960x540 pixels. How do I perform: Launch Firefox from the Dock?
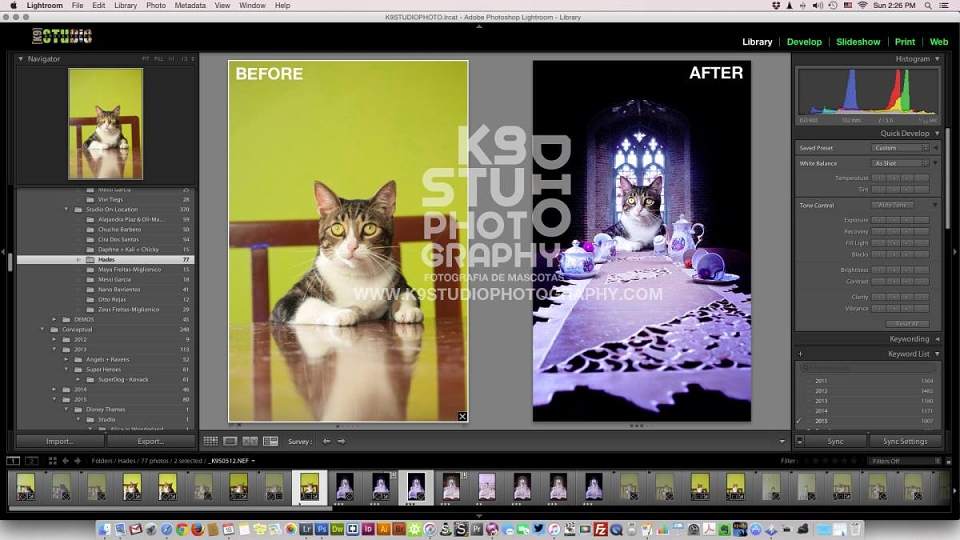click(x=197, y=529)
